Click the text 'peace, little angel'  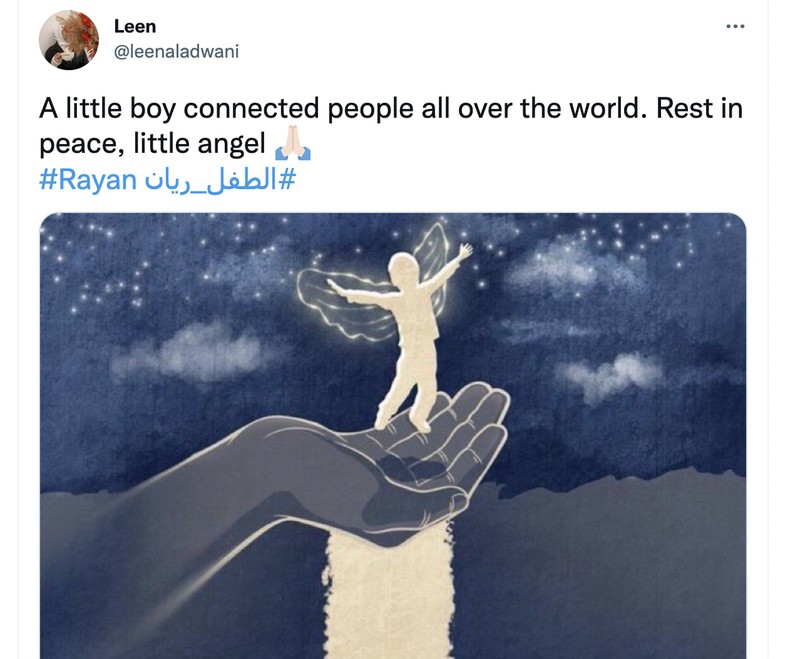coord(153,143)
